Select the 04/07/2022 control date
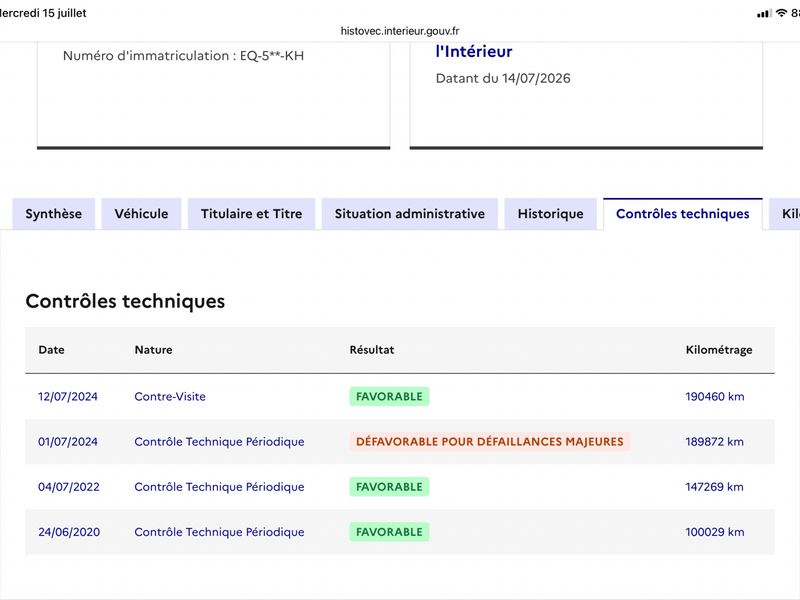 [69, 487]
